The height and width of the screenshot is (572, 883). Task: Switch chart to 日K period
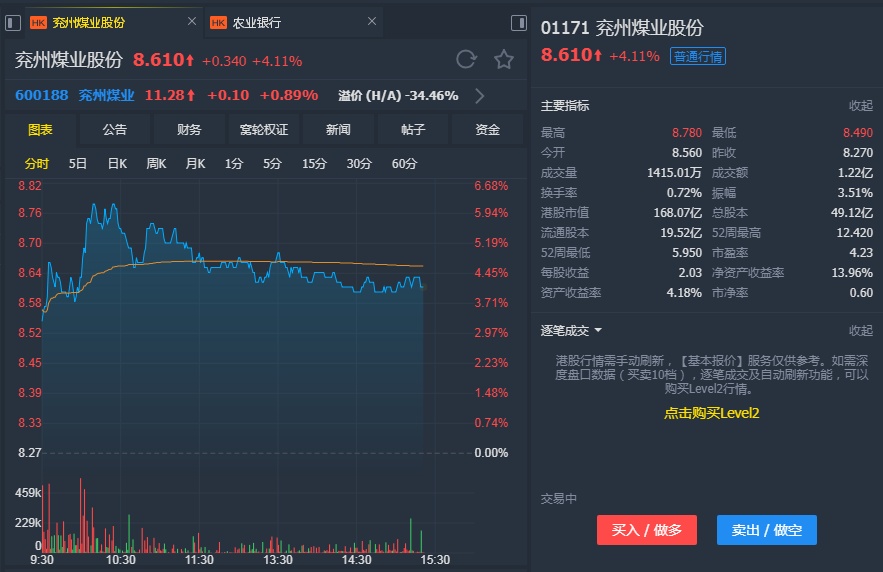pyautogui.click(x=117, y=164)
